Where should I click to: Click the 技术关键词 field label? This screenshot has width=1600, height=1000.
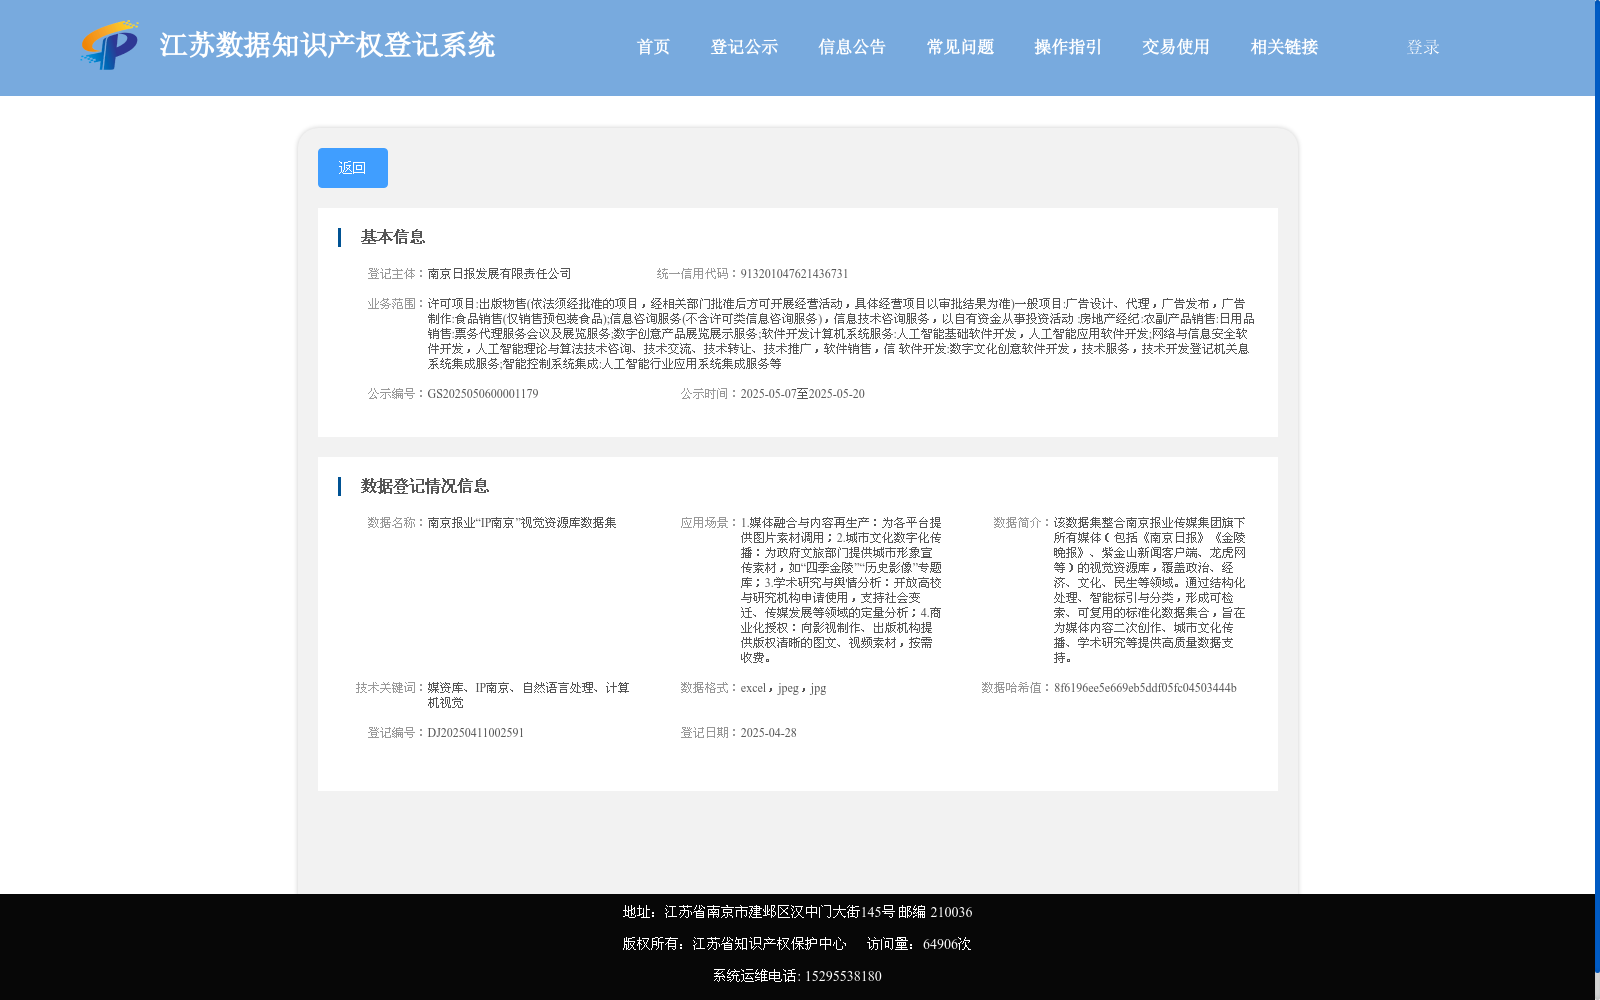tap(391, 688)
